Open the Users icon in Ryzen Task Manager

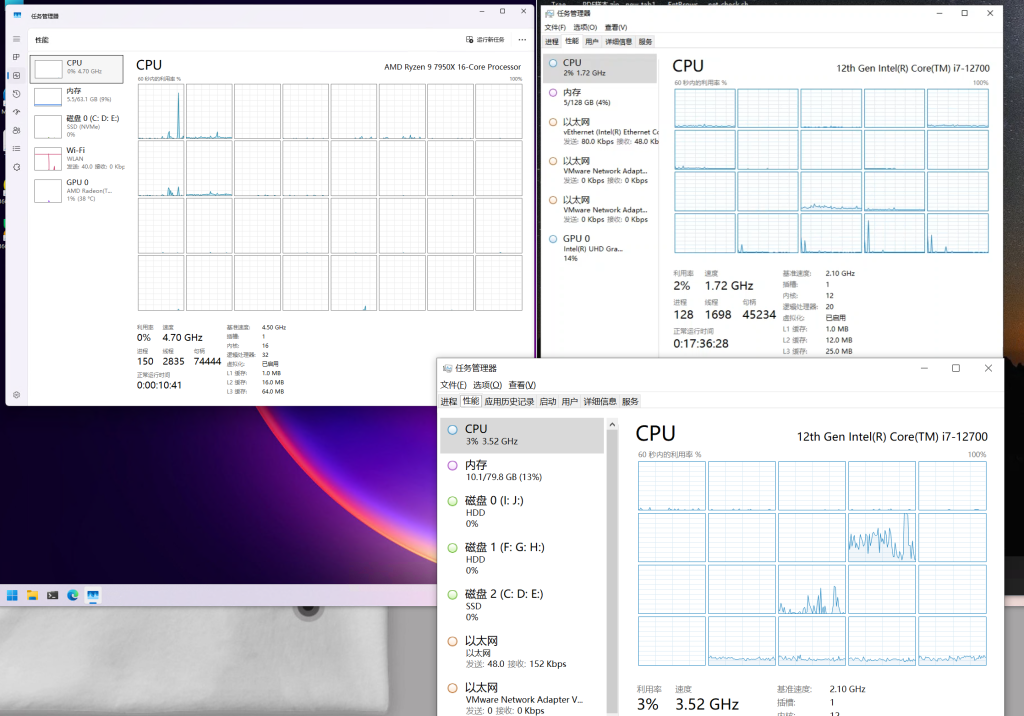click(x=16, y=131)
